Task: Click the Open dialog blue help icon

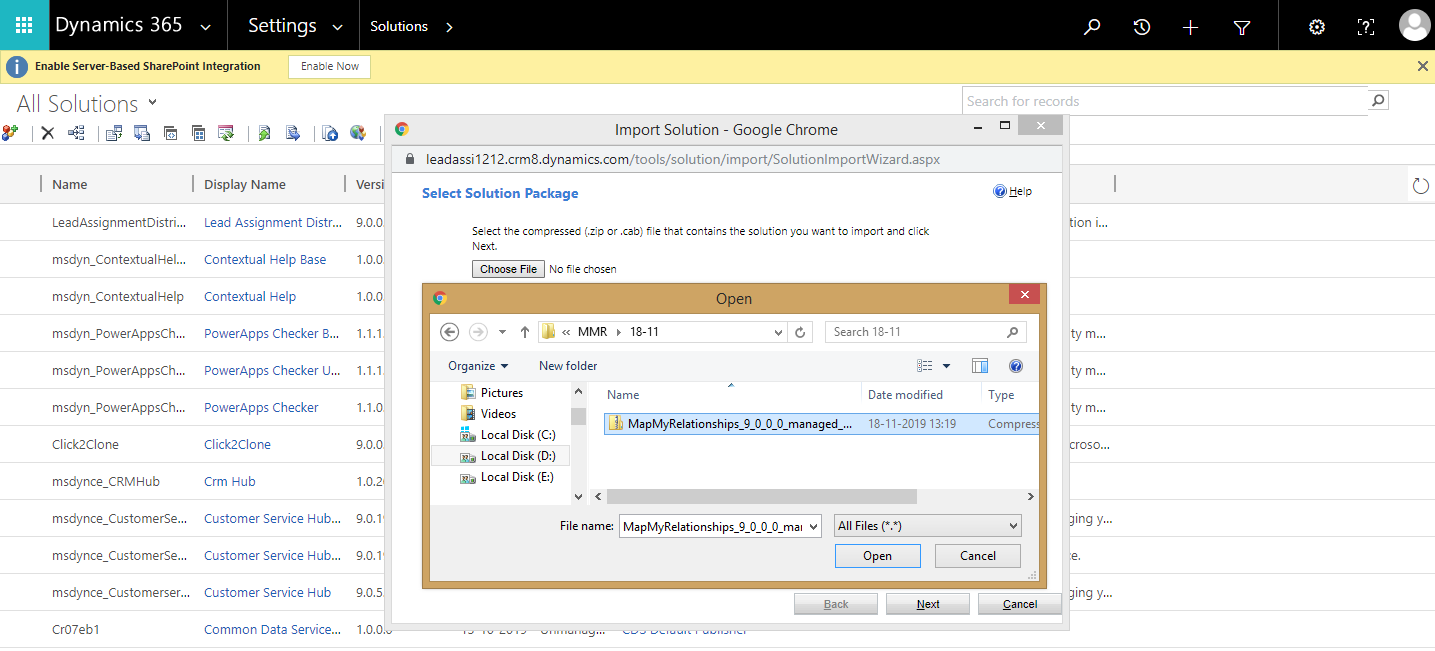Action: (1016, 366)
